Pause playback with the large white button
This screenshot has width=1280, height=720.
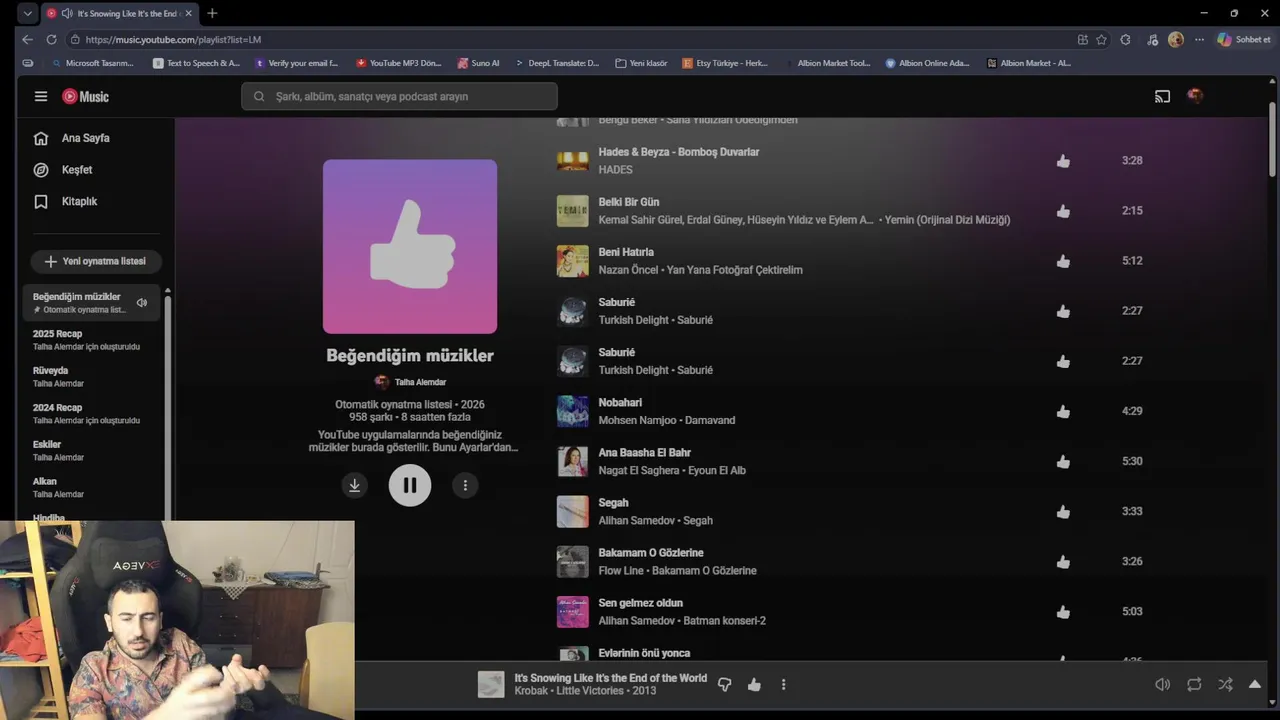pyautogui.click(x=410, y=485)
